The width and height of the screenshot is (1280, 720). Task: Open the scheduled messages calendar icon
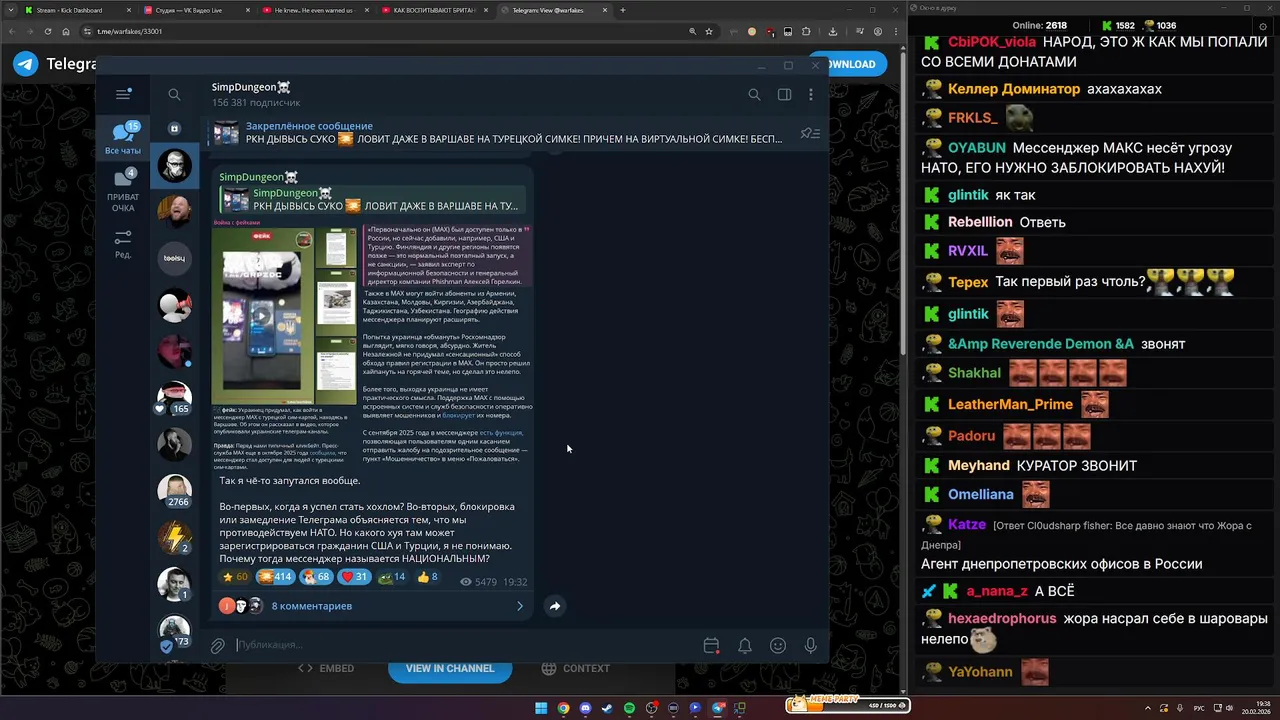(x=711, y=646)
